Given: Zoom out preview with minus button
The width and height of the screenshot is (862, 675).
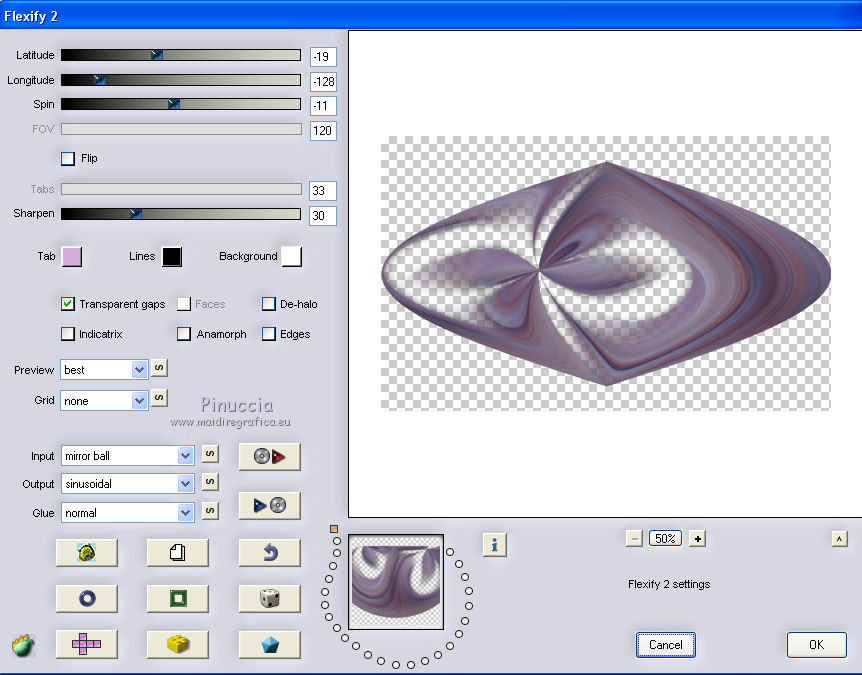Looking at the screenshot, I should (634, 539).
